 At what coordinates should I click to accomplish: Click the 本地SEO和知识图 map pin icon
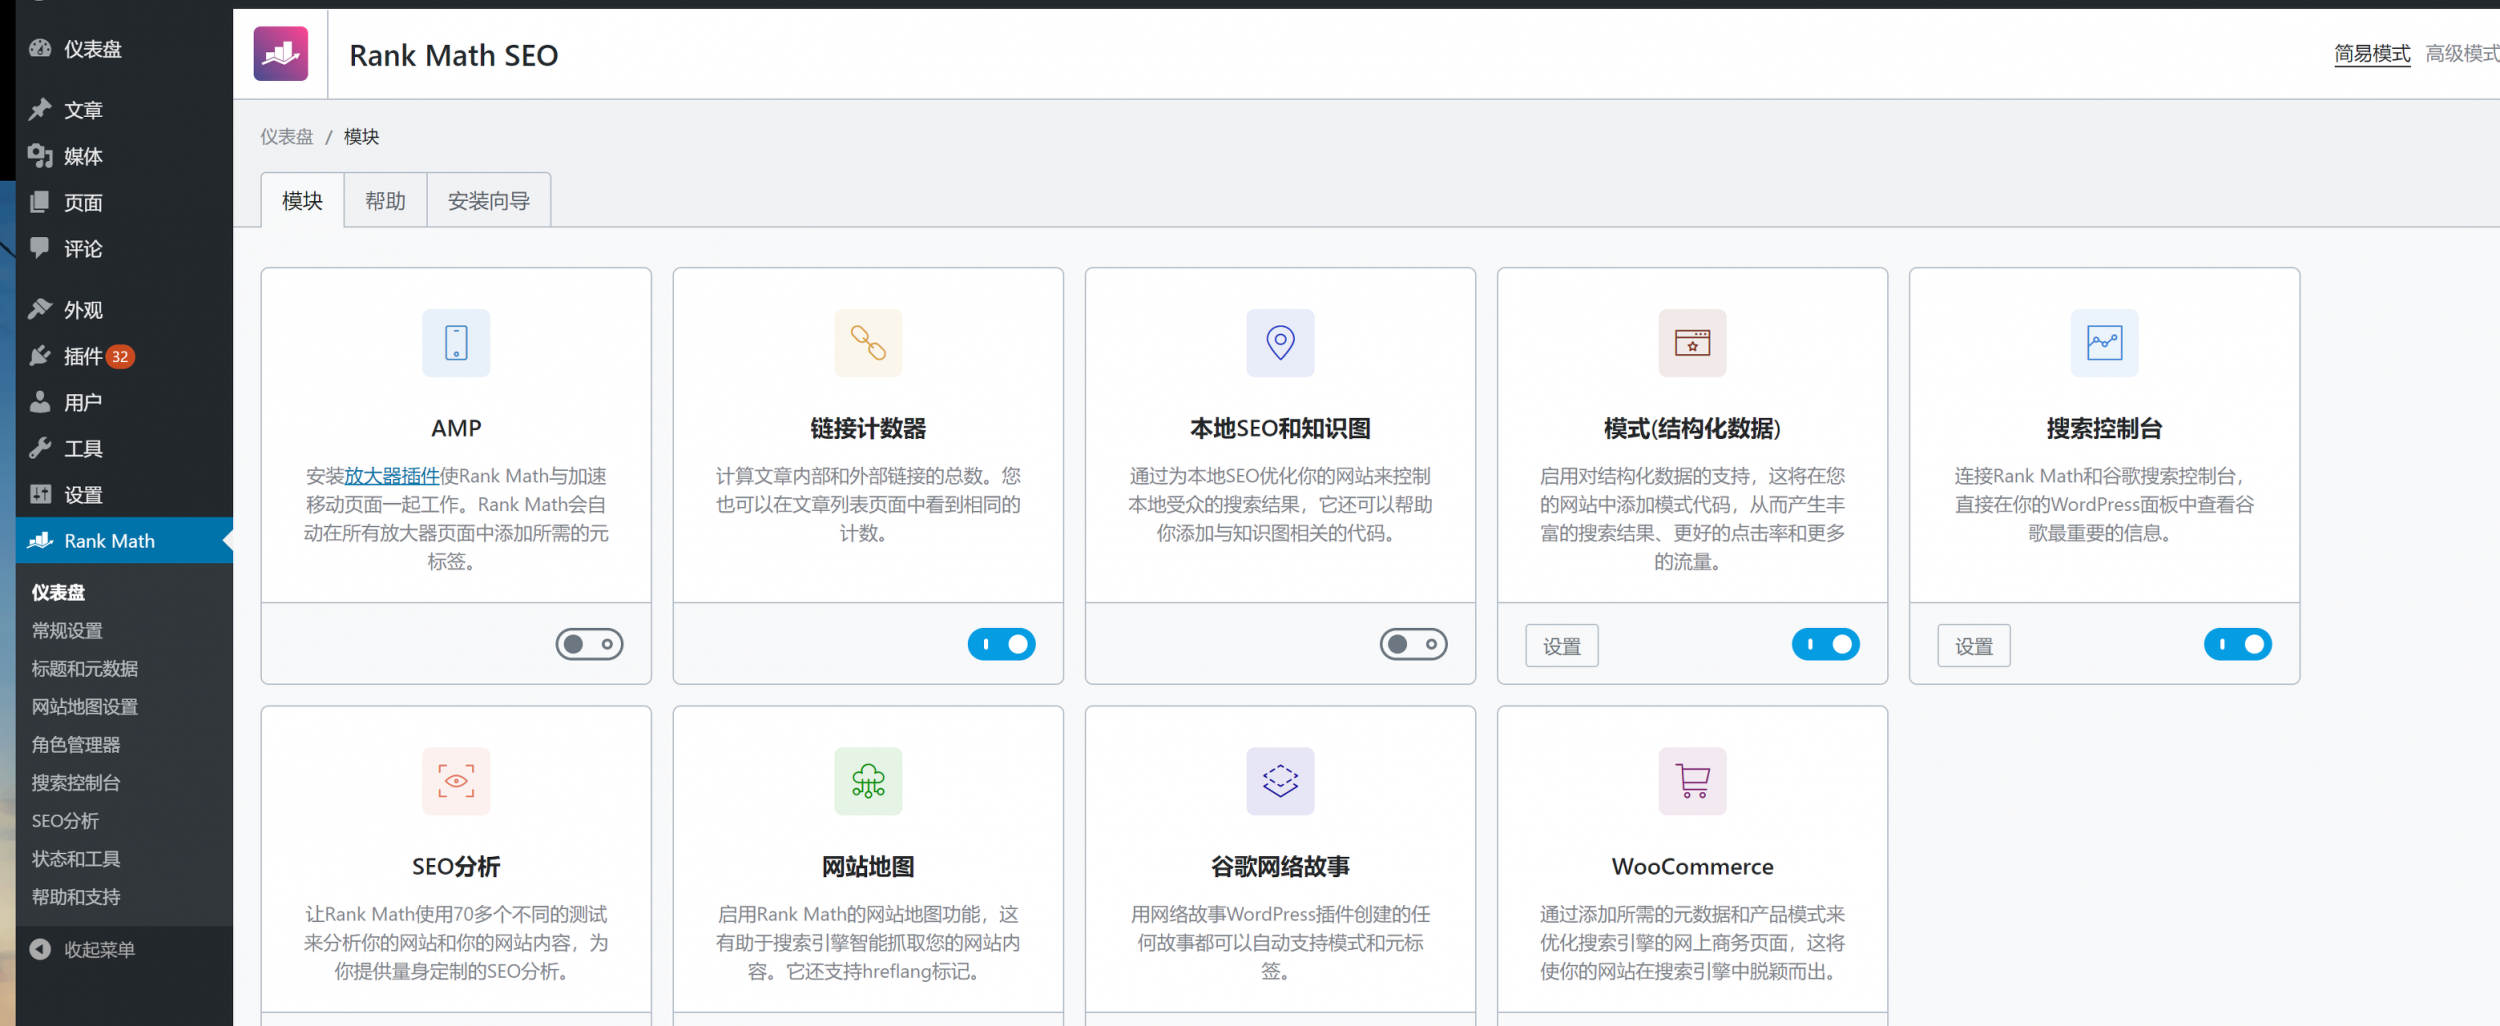click(x=1280, y=343)
